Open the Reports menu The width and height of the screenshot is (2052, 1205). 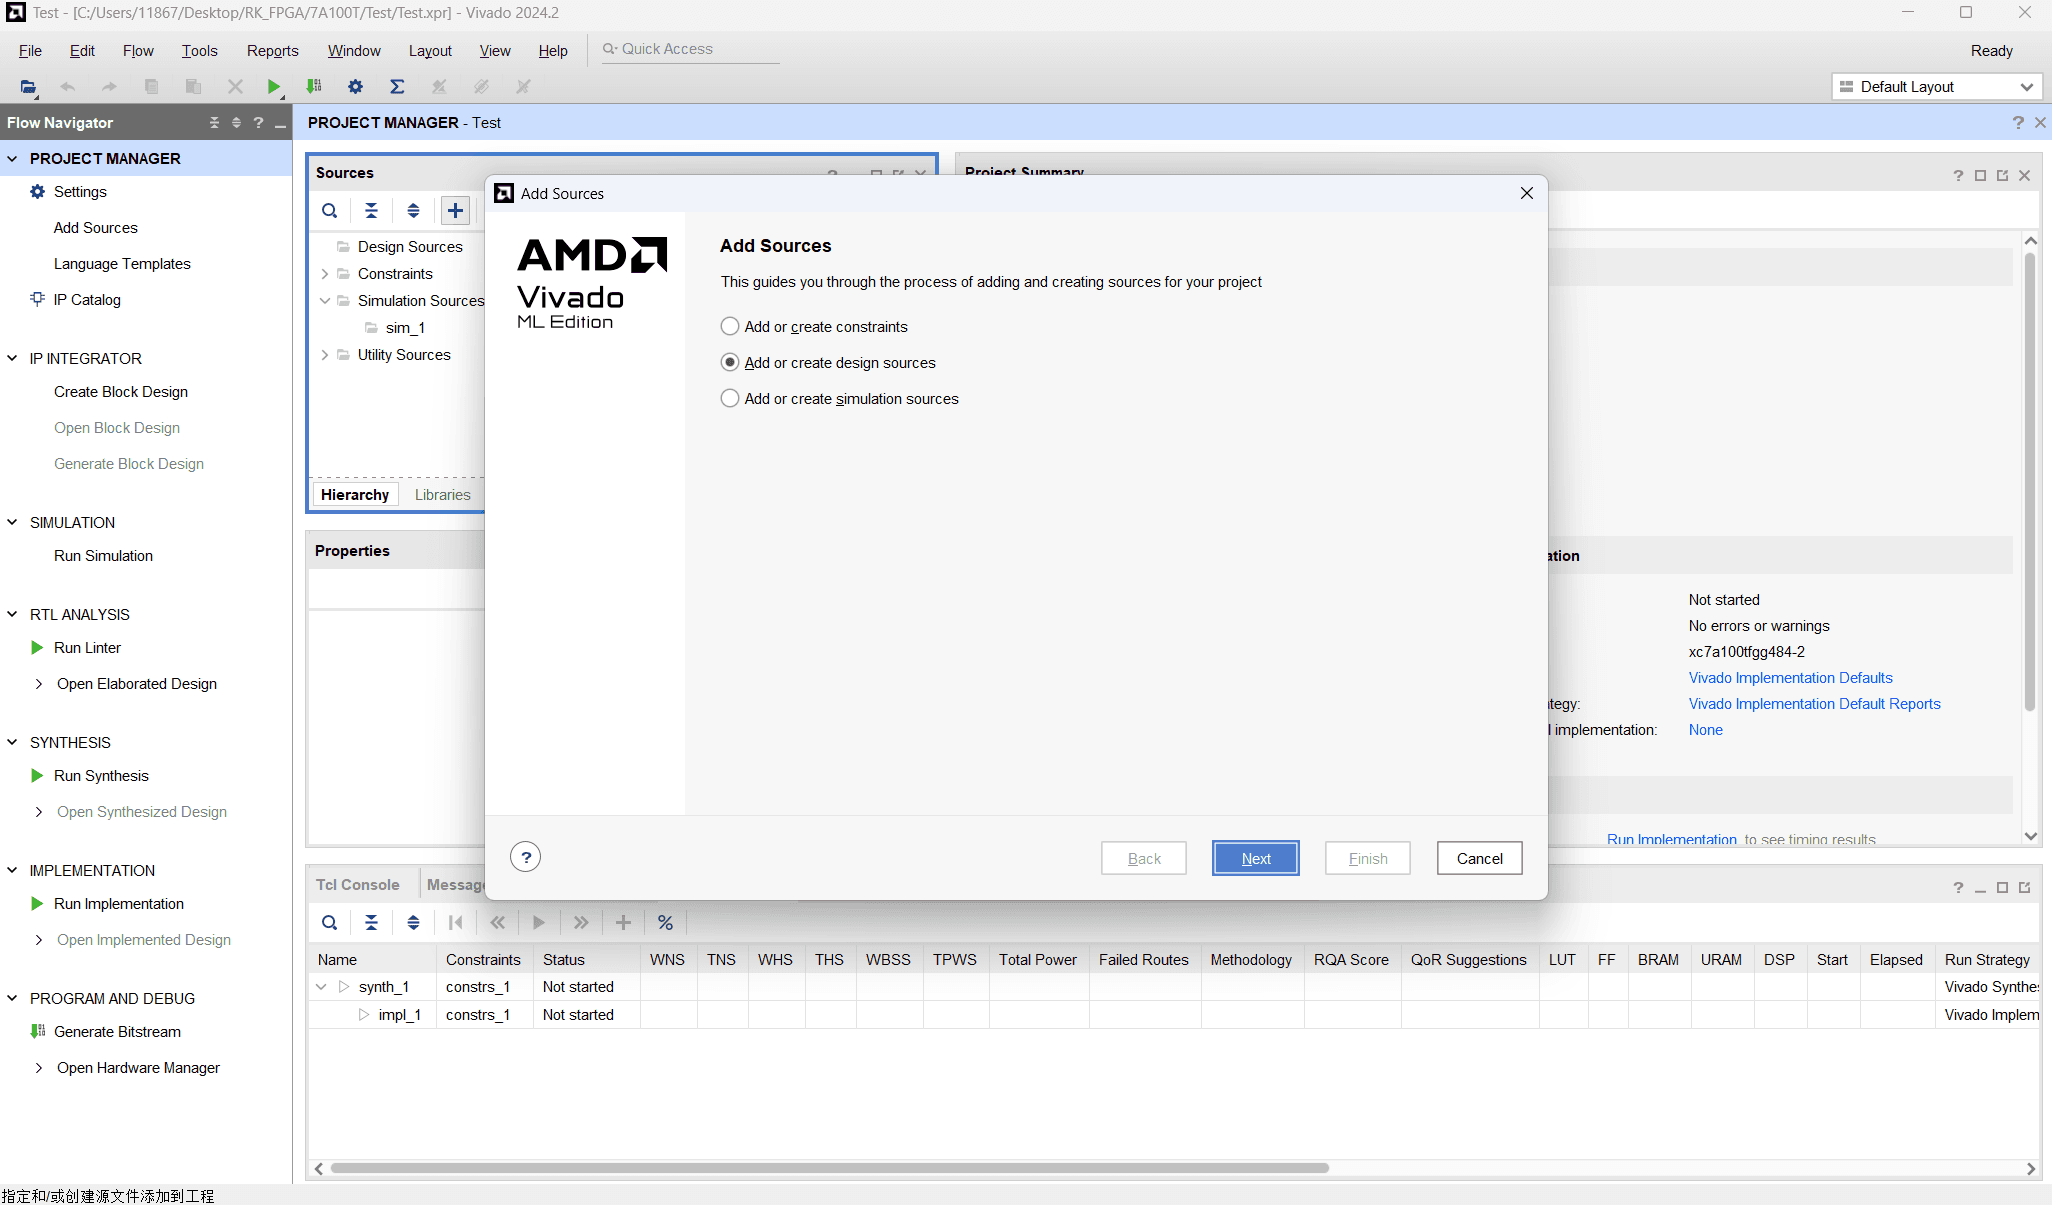coord(272,51)
